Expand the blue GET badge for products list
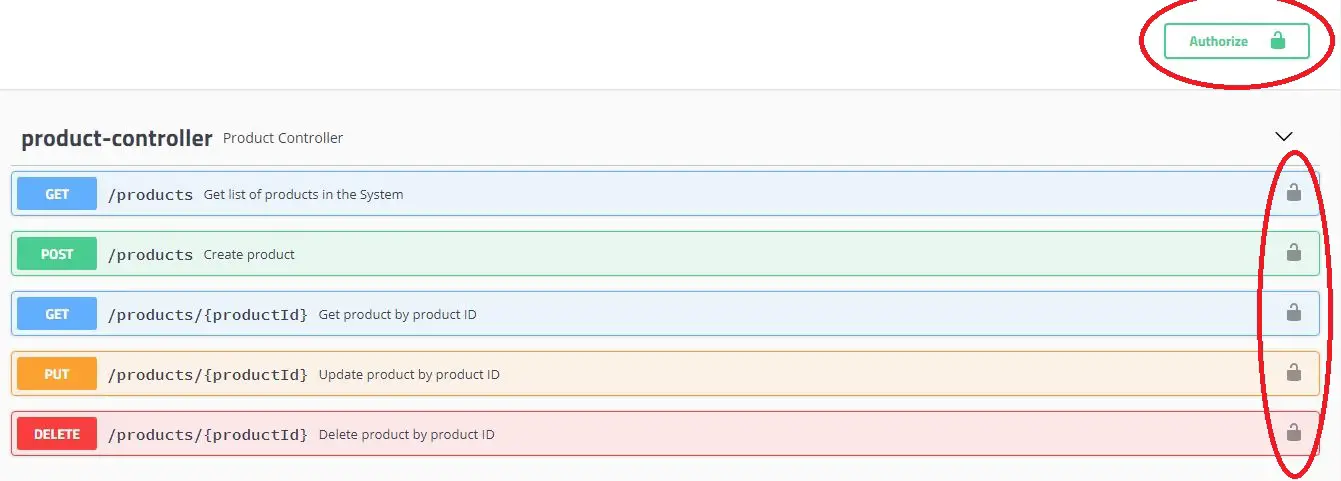1341x481 pixels. click(57, 194)
